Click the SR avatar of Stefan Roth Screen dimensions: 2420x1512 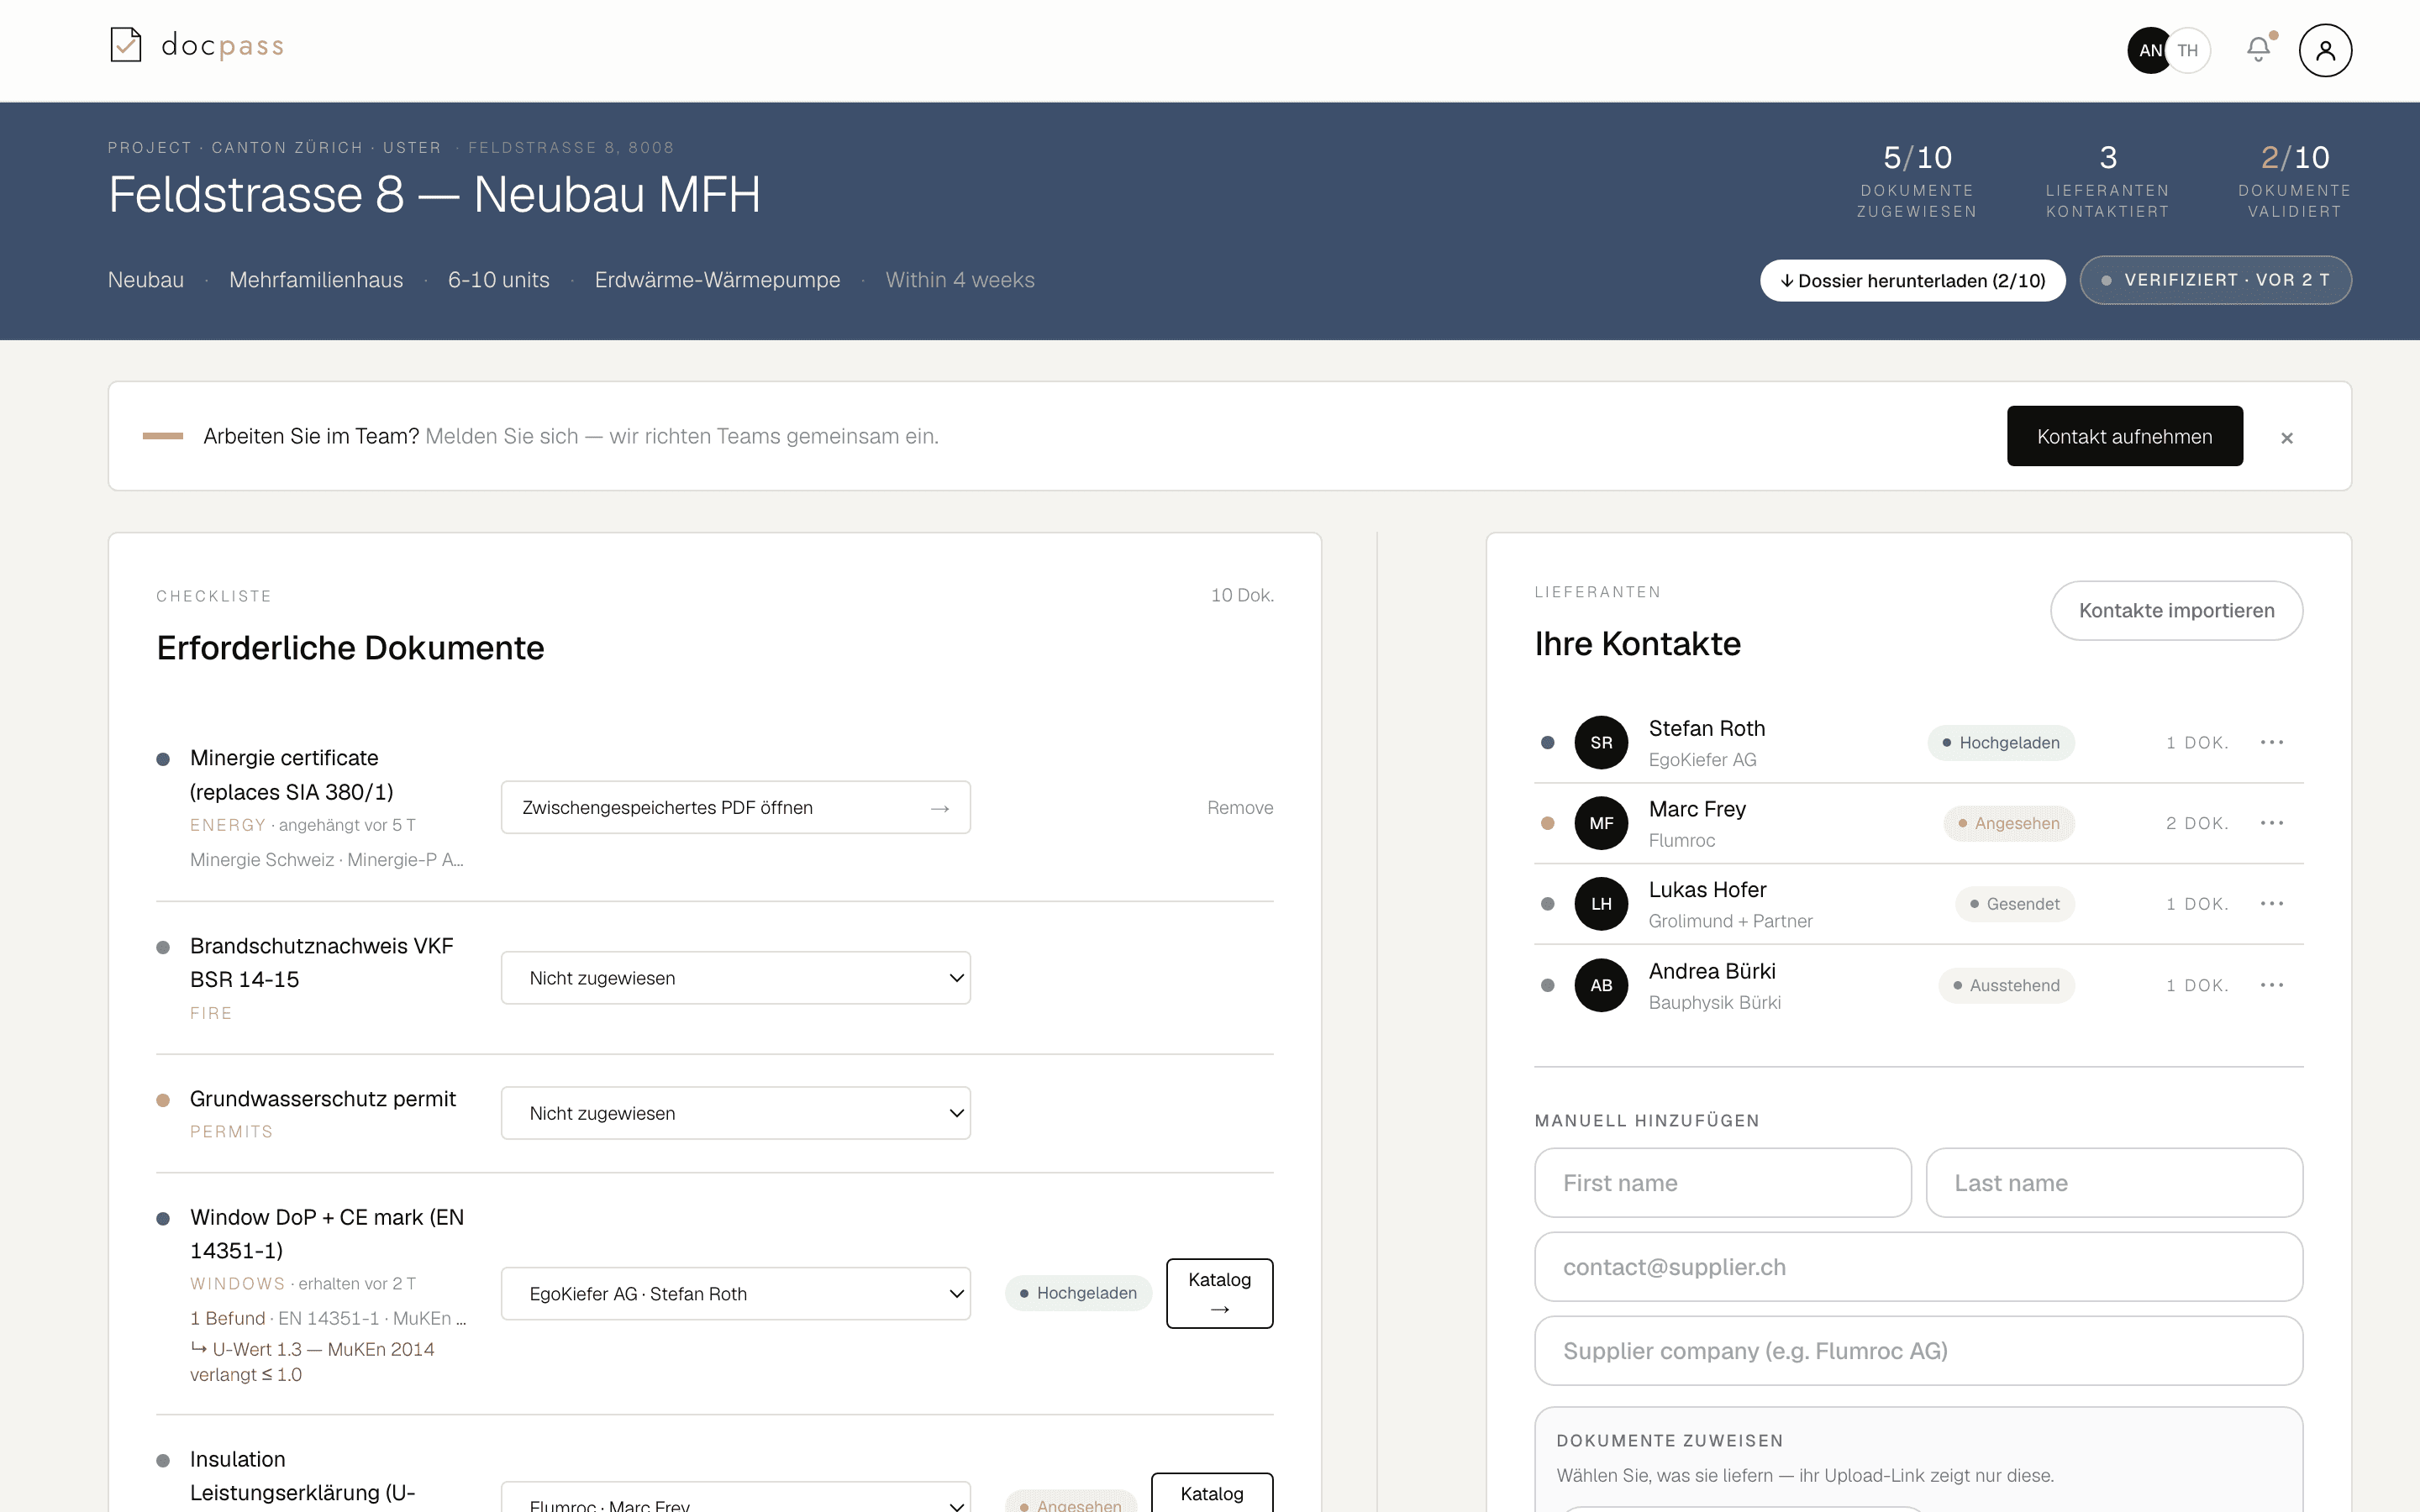coord(1601,742)
